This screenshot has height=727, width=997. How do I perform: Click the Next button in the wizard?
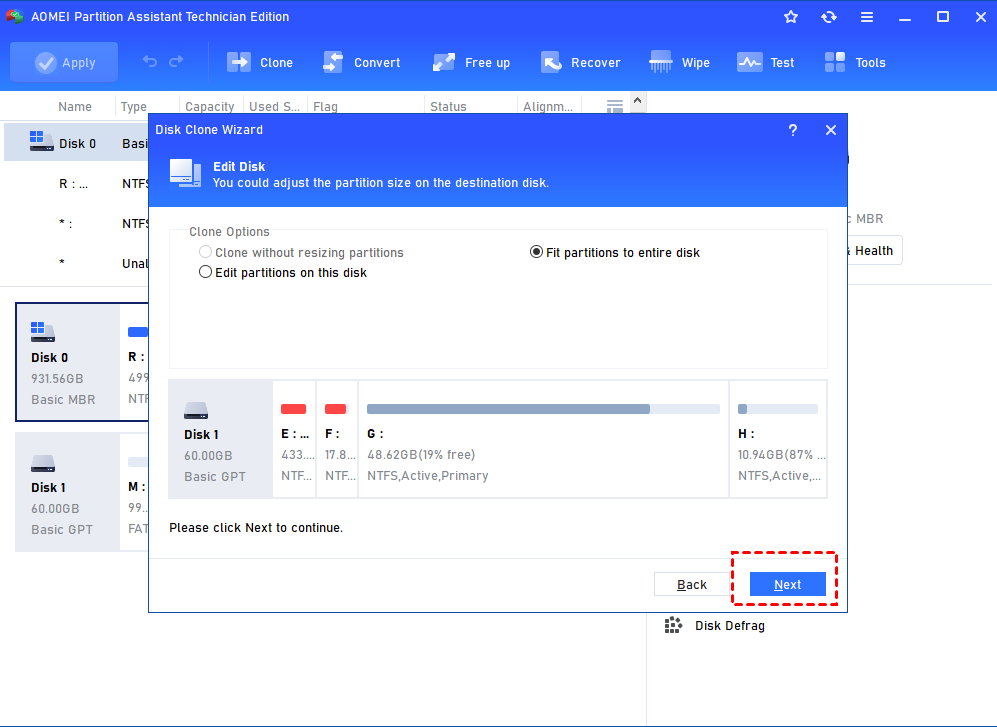tap(787, 584)
